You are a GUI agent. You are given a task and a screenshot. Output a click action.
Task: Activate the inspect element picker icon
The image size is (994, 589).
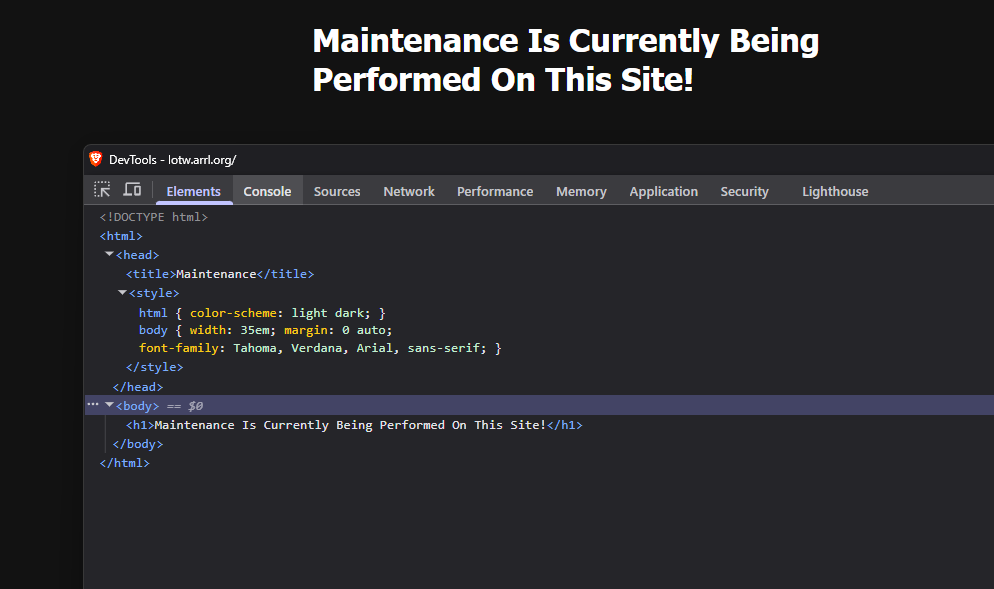click(x=102, y=190)
